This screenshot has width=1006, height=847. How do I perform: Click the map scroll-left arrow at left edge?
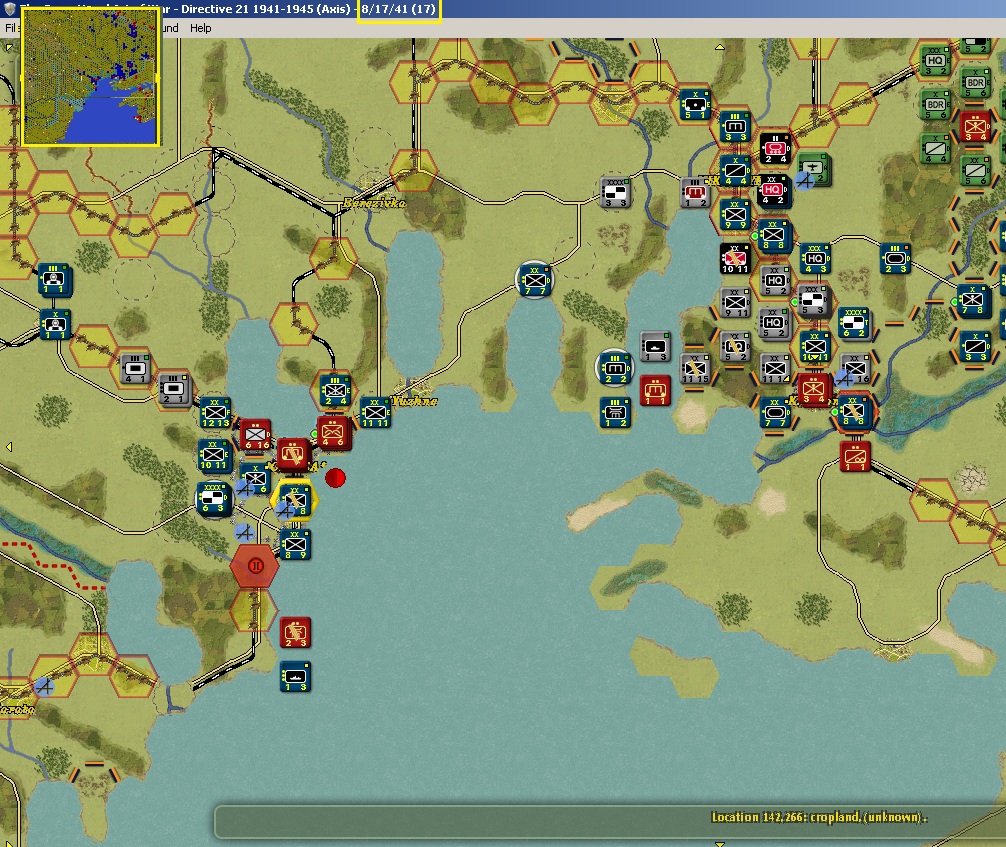tap(9, 447)
